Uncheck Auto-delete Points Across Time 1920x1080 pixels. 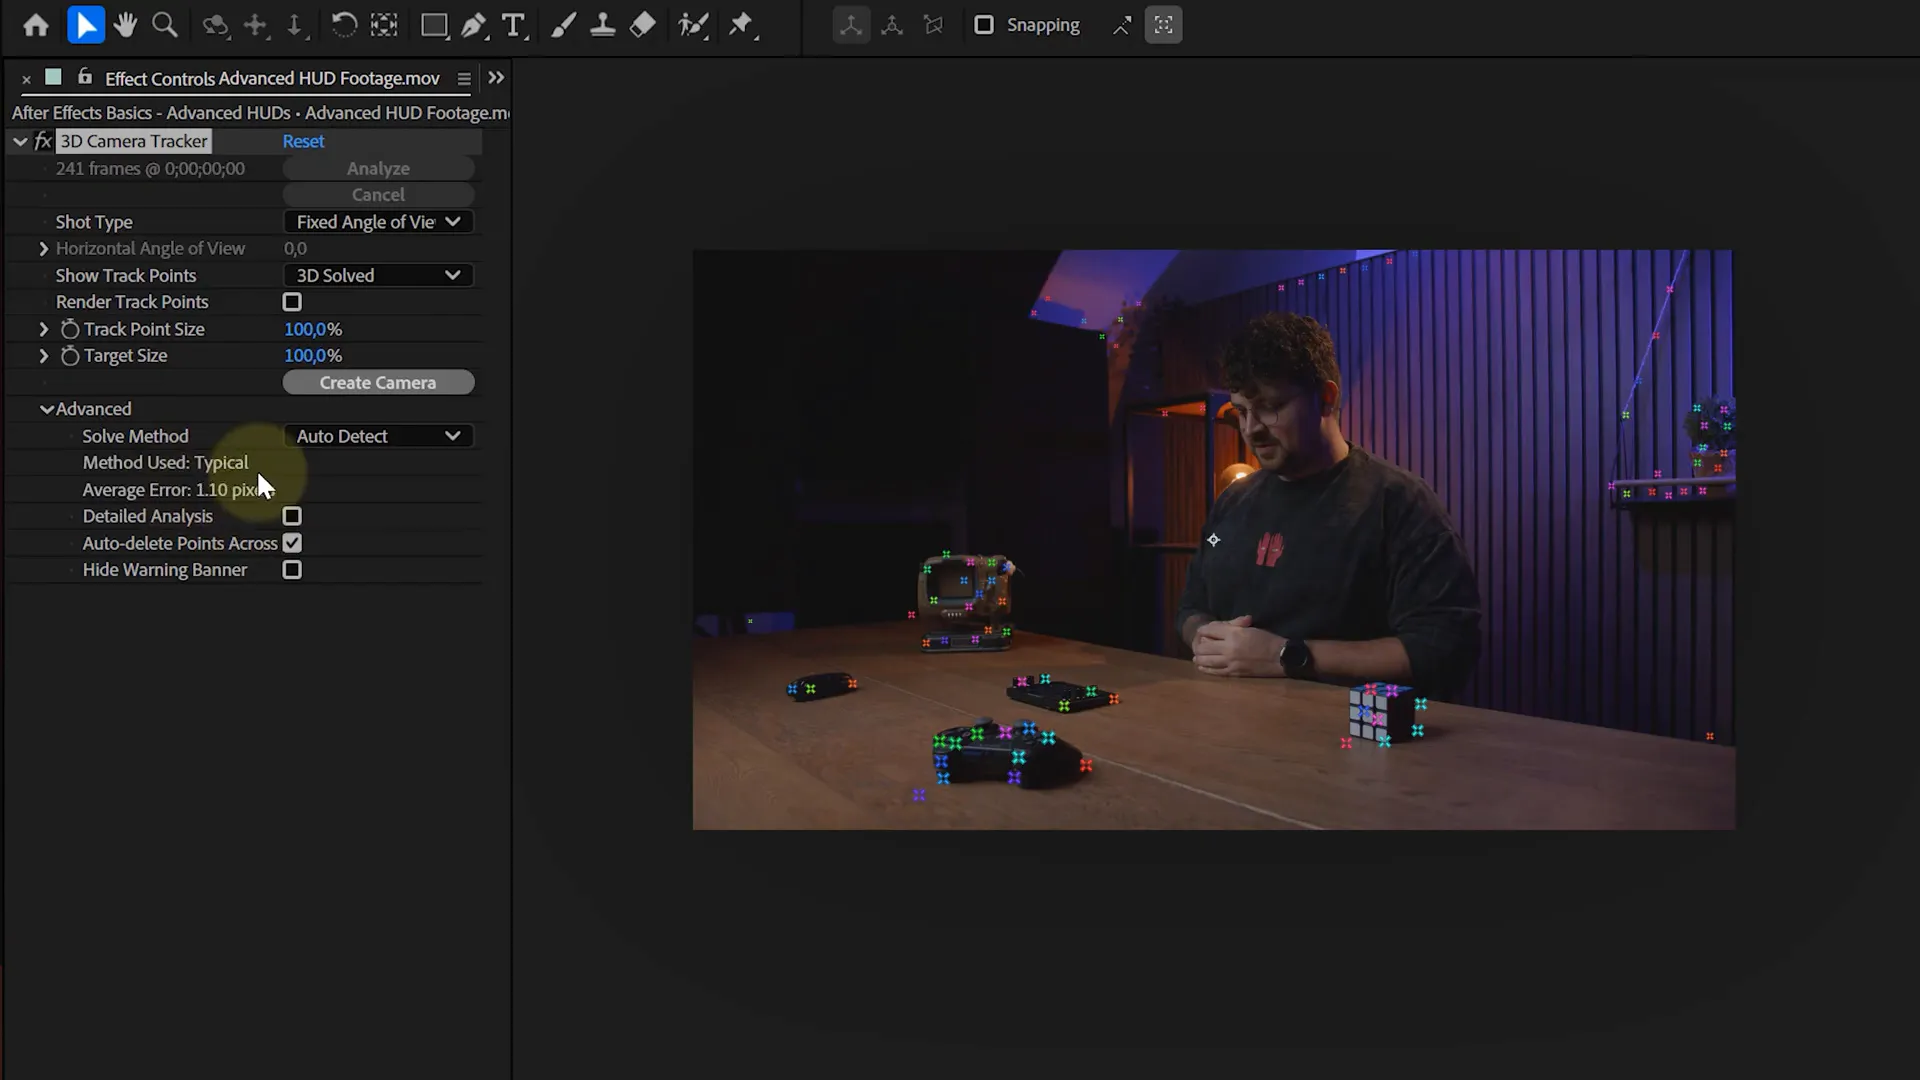(292, 543)
